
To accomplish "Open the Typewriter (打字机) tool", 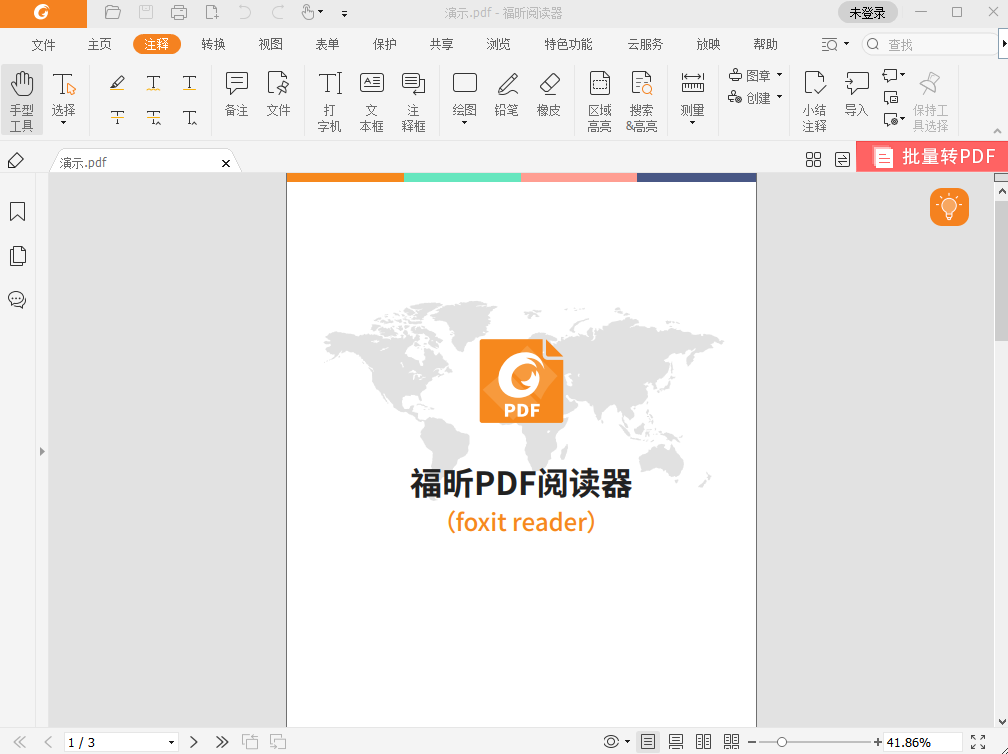I will (329, 97).
